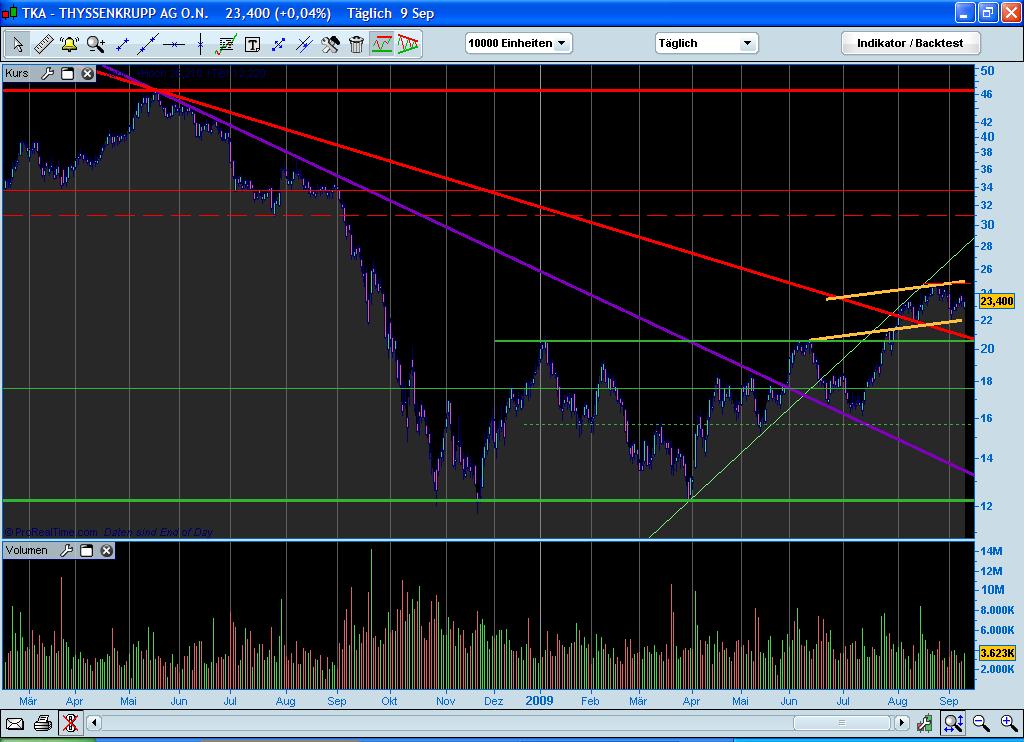Click the Volumen panel label
This screenshot has height=742, width=1024.
click(x=27, y=551)
